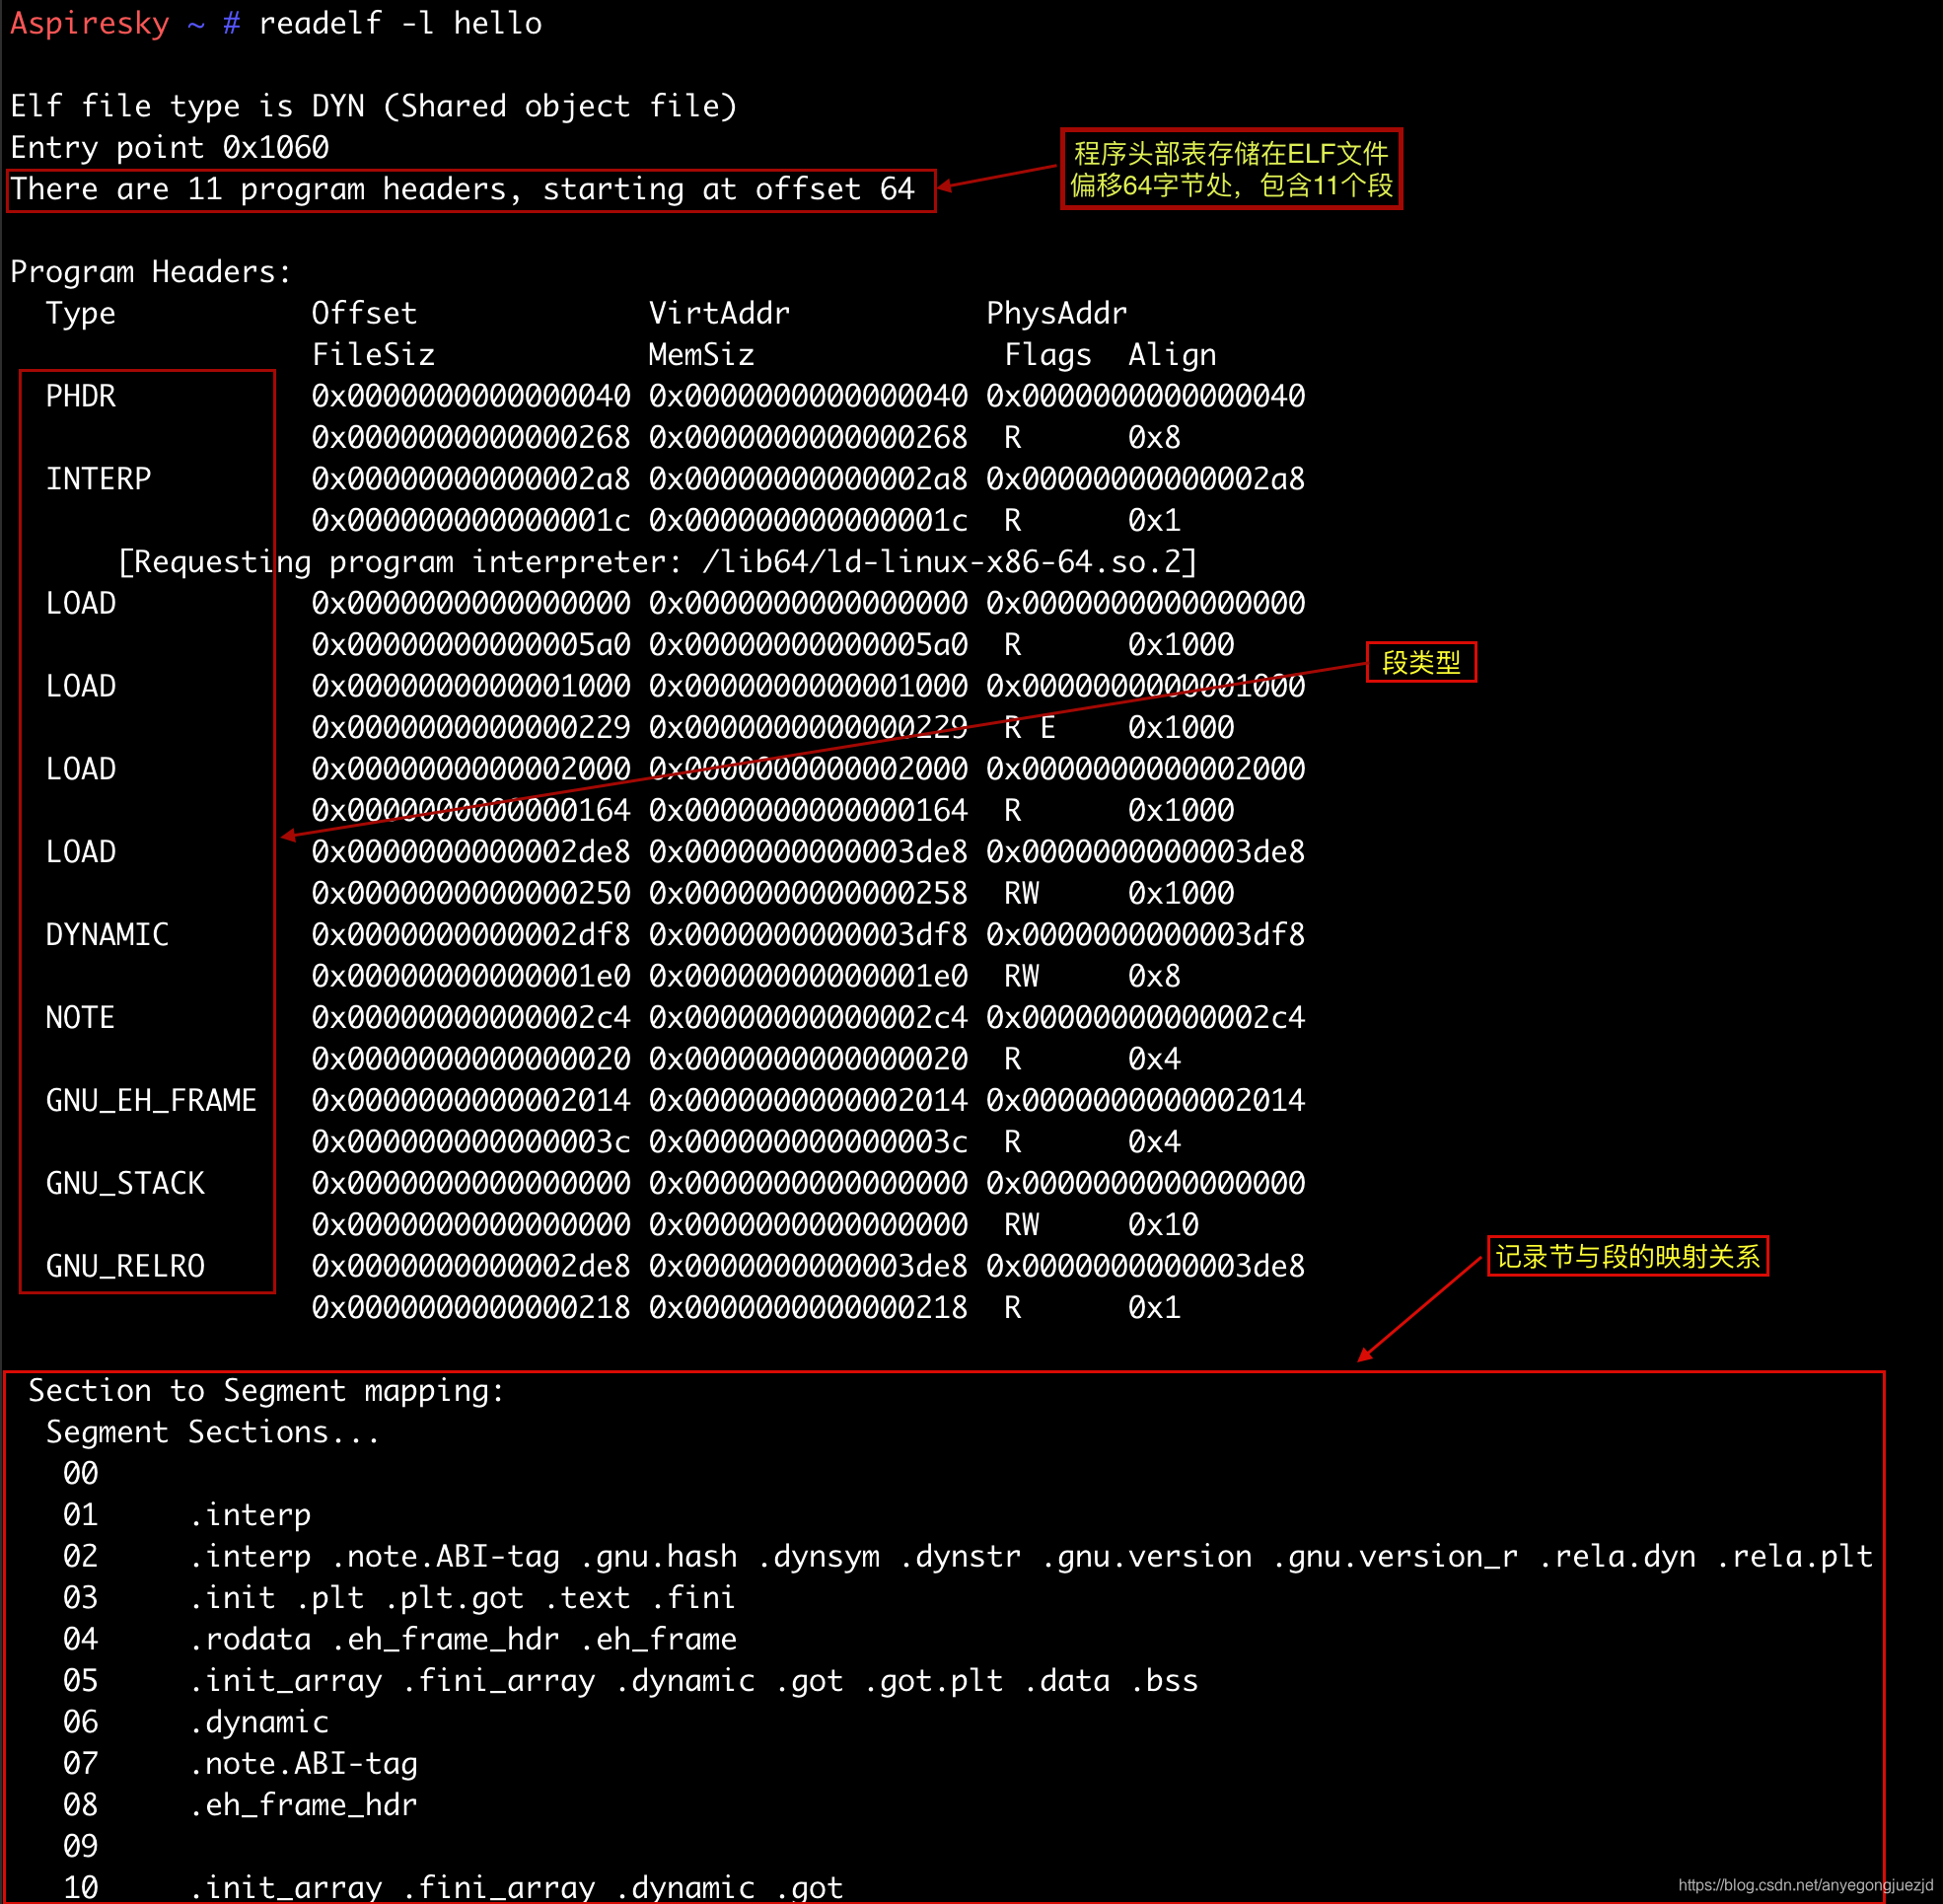Click 'Section to Segment mapping:' heading
Viewport: 1943px width, 1904px height.
point(266,1390)
